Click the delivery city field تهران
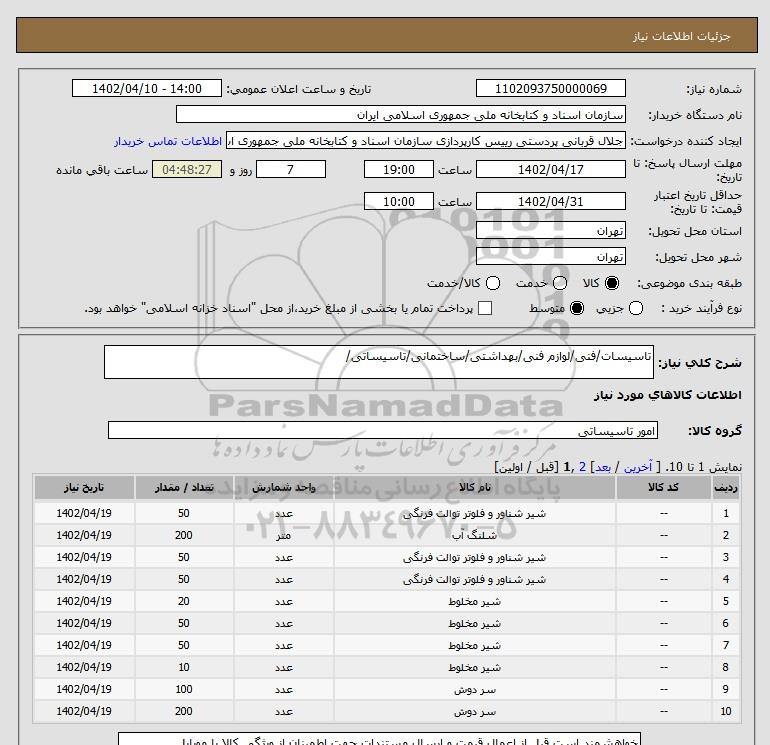Image resolution: width=770 pixels, height=745 pixels. (550, 256)
